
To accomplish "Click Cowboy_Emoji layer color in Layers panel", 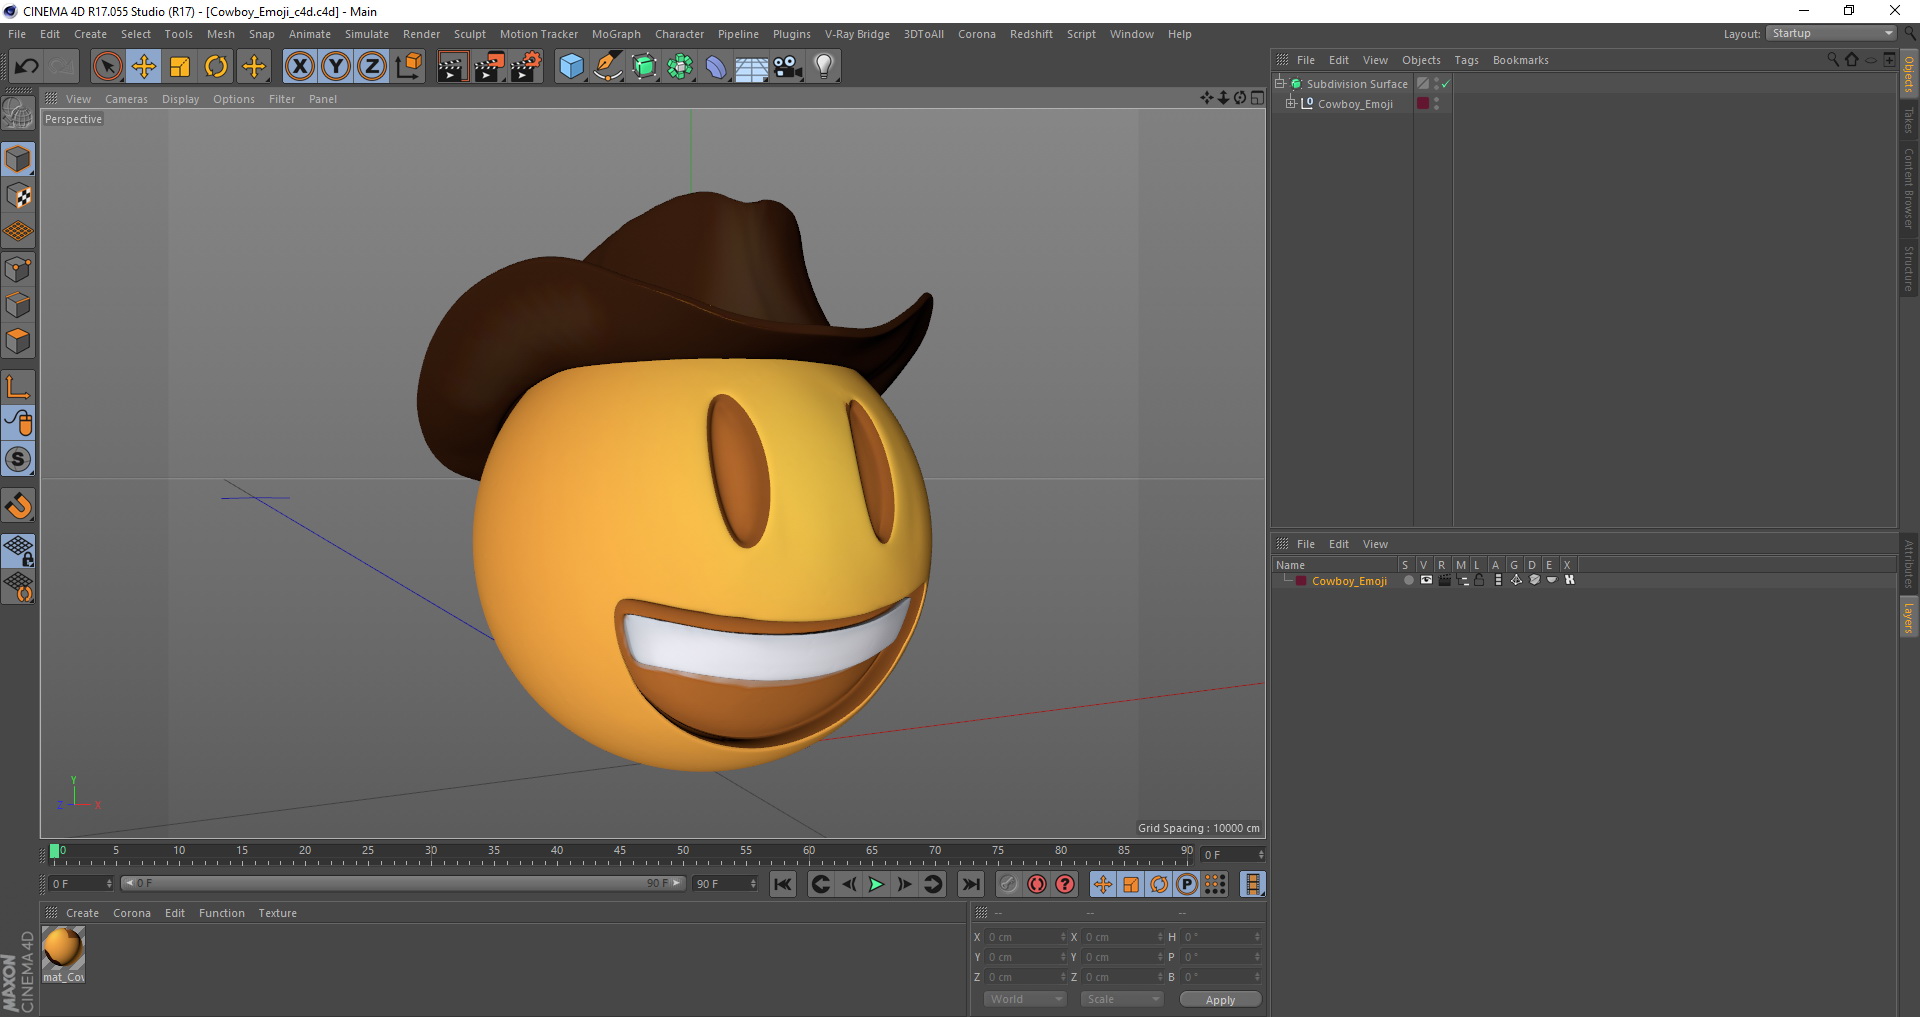I will 1301,581.
